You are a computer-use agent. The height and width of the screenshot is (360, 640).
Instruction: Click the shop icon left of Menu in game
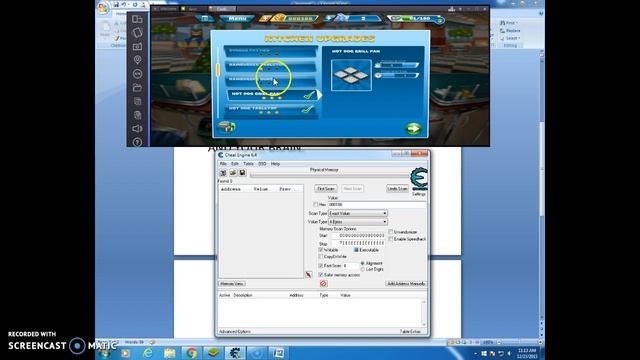205,18
